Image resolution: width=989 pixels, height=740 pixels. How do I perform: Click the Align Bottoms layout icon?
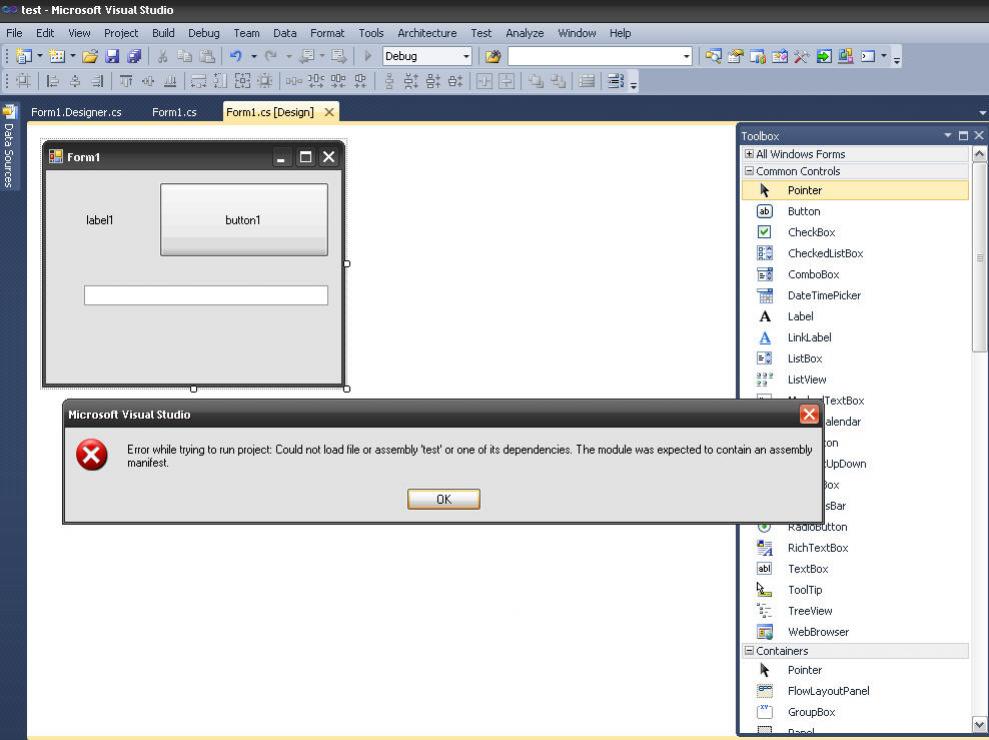click(170, 81)
